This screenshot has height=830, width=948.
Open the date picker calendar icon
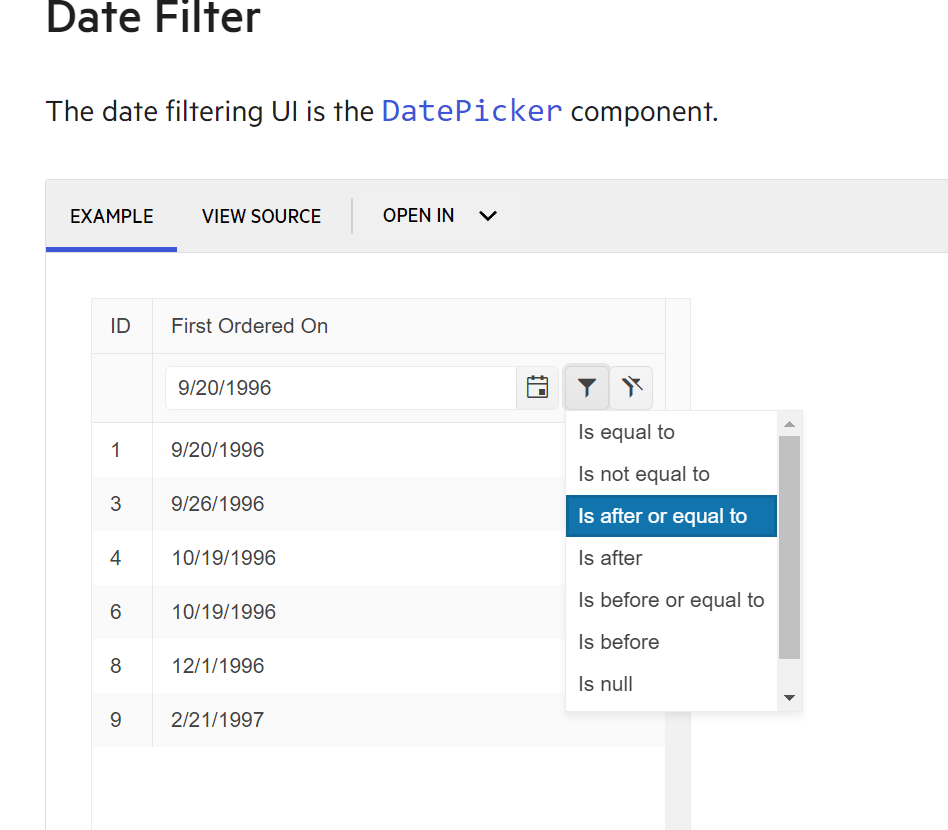538,387
